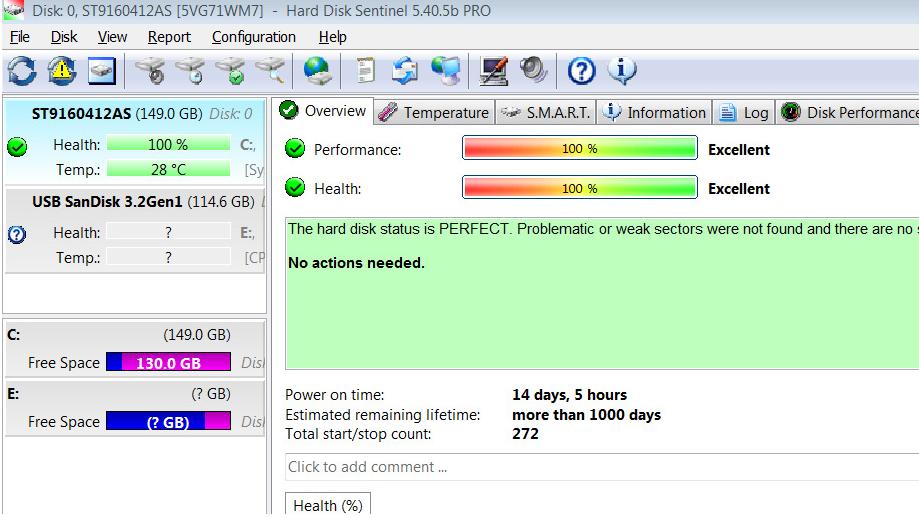
Task: Click the 'more than 1000 days' lifetime value
Action: click(x=586, y=414)
